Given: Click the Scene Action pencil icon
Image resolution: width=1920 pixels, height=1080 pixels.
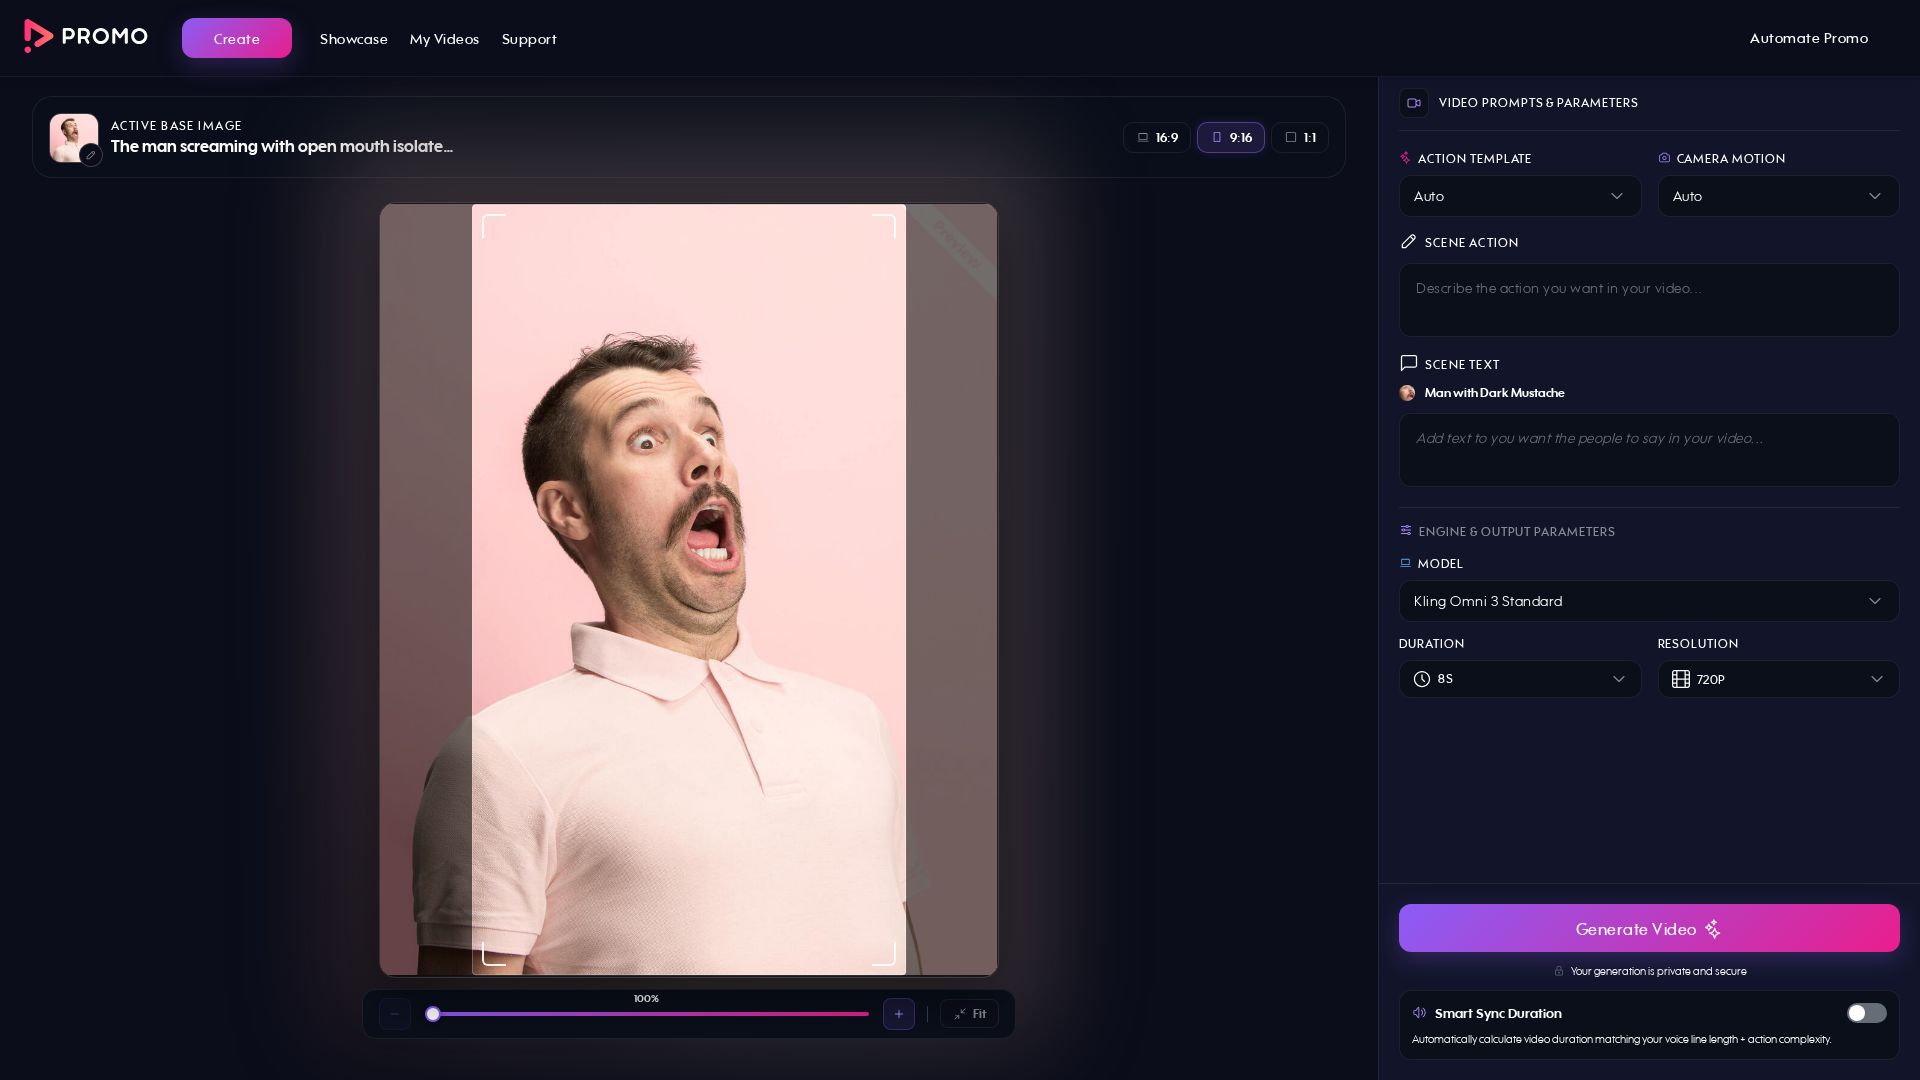Looking at the screenshot, I should click(x=1408, y=242).
